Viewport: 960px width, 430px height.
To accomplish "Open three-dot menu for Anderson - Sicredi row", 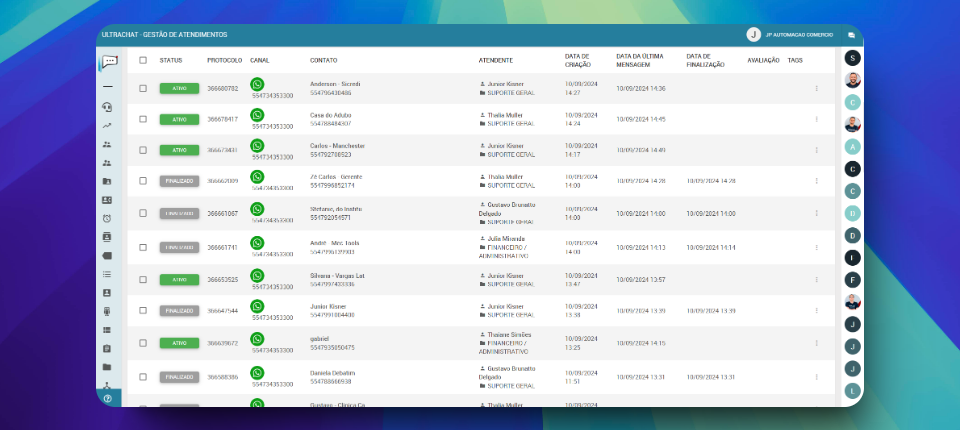I will tap(816, 89).
